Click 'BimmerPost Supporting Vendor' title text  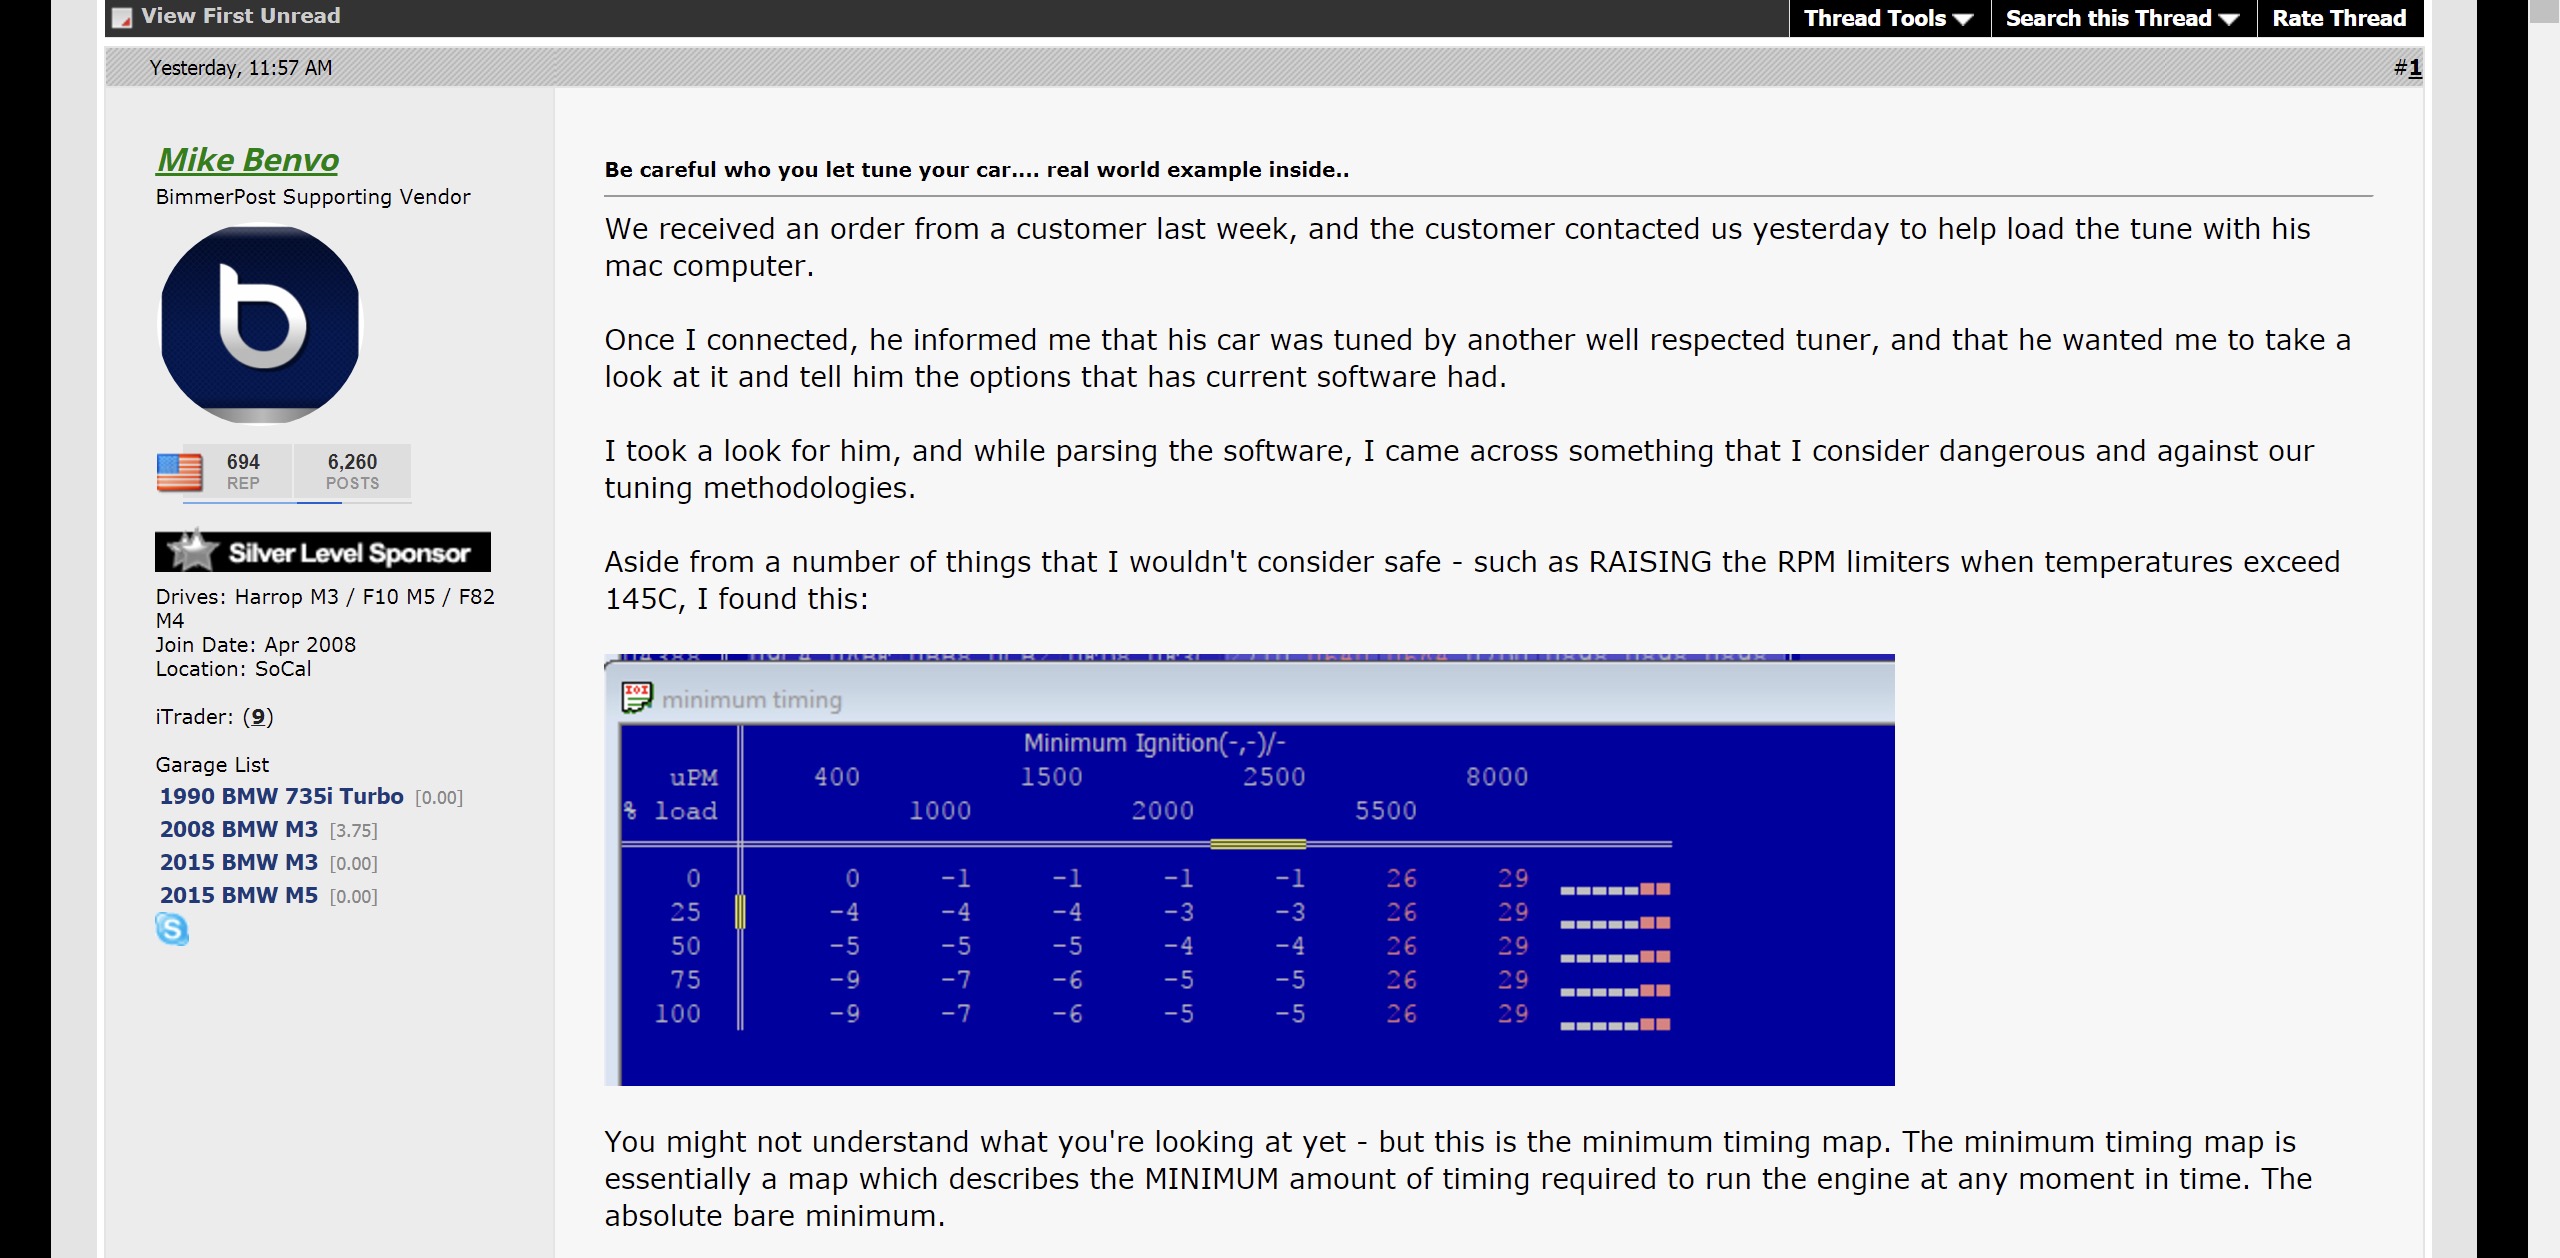(x=313, y=197)
